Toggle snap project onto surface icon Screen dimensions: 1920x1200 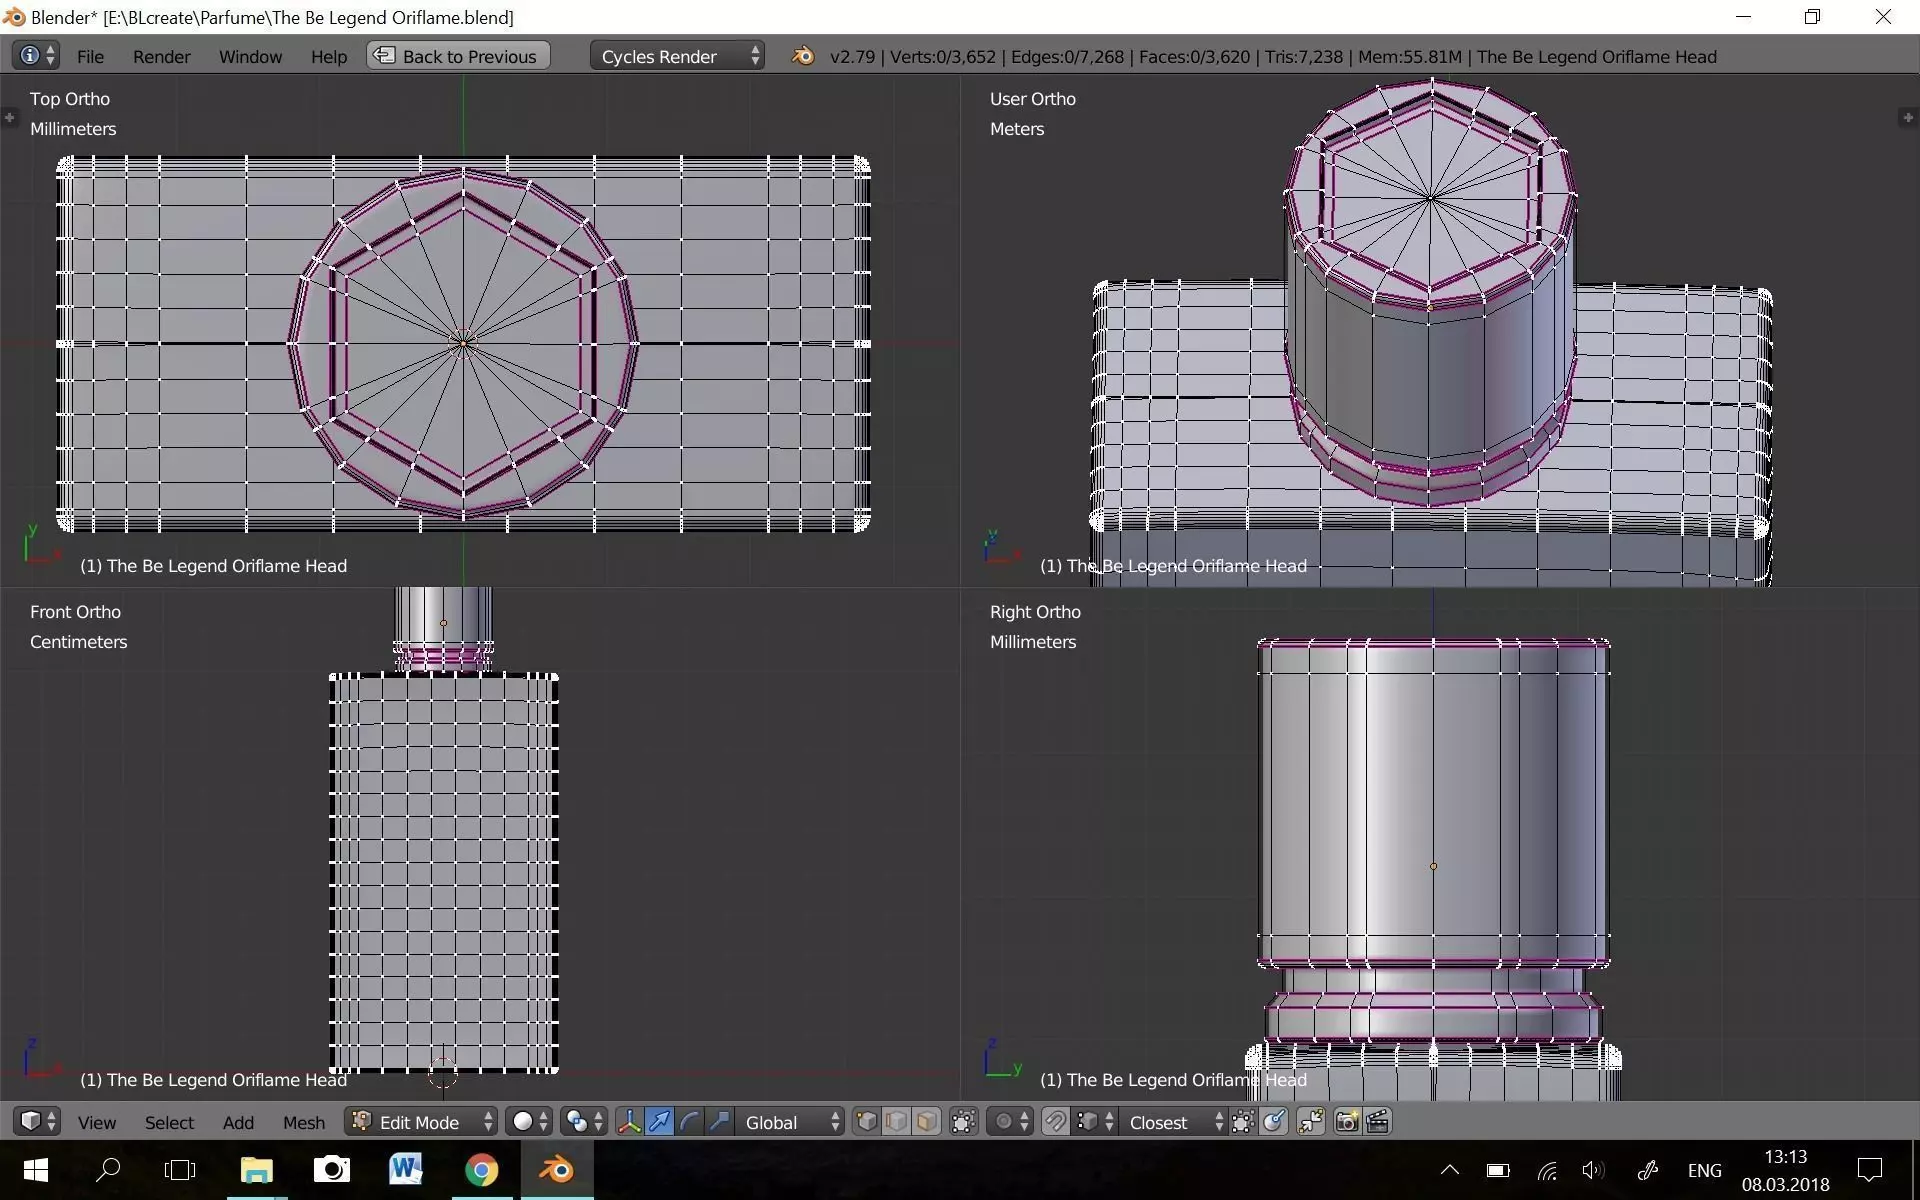click(x=1273, y=1122)
